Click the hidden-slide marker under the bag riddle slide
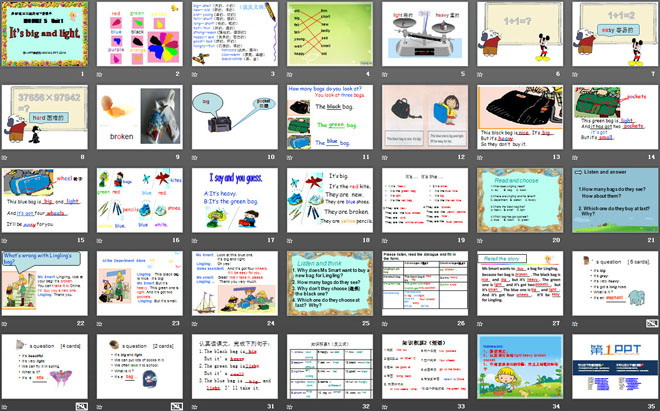 177,406
